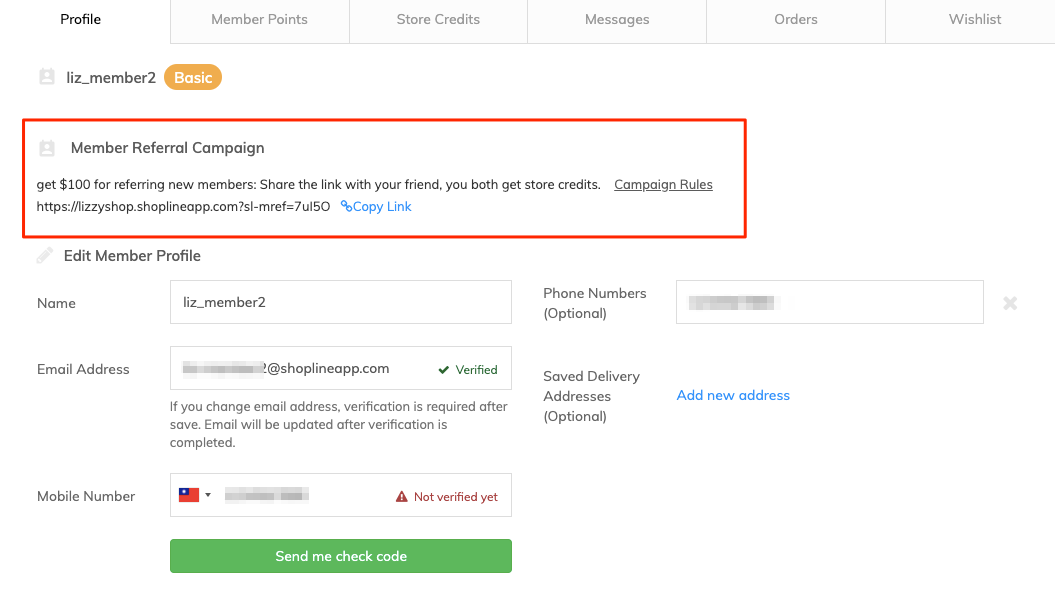Click the Add new address link
The image size is (1055, 606).
coord(733,395)
